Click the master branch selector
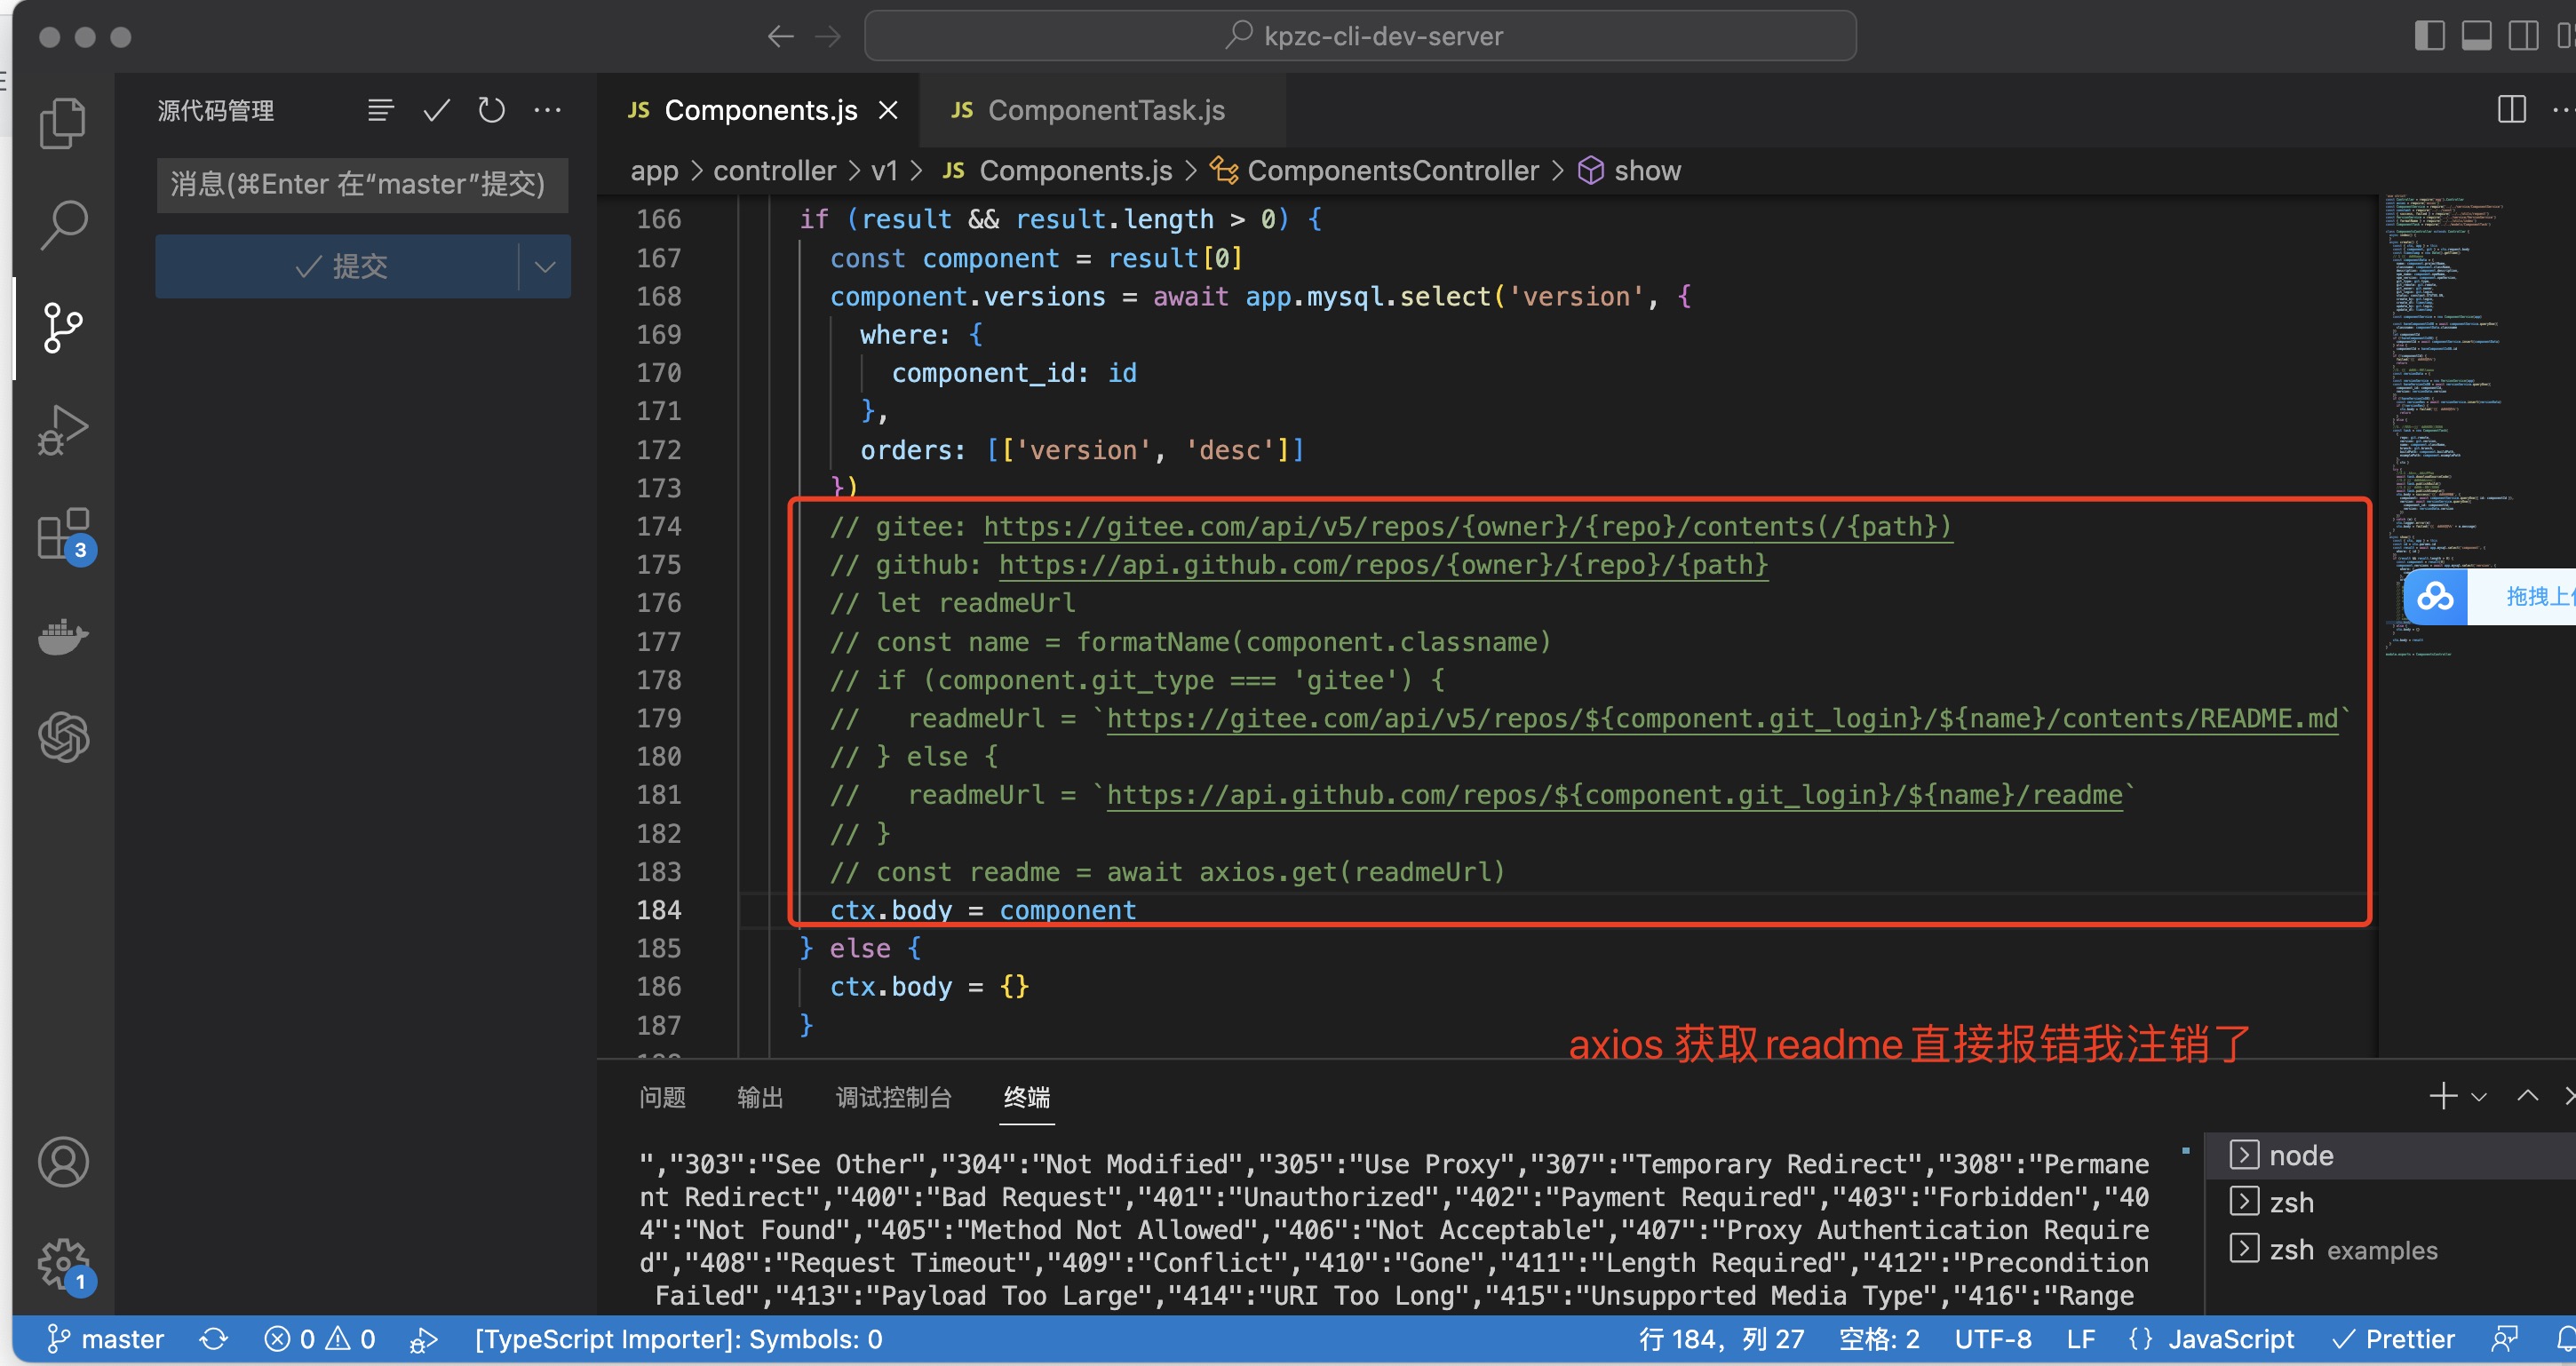Viewport: 2576px width, 1366px height. 106,1339
